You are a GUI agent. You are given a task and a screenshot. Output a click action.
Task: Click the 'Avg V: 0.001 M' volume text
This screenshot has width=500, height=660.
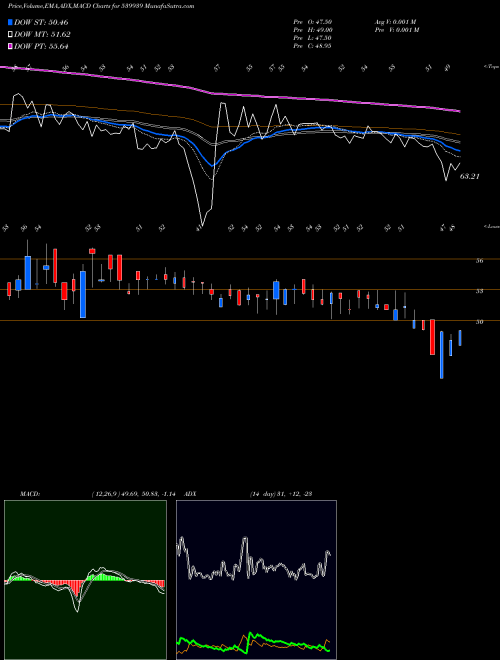(x=396, y=22)
